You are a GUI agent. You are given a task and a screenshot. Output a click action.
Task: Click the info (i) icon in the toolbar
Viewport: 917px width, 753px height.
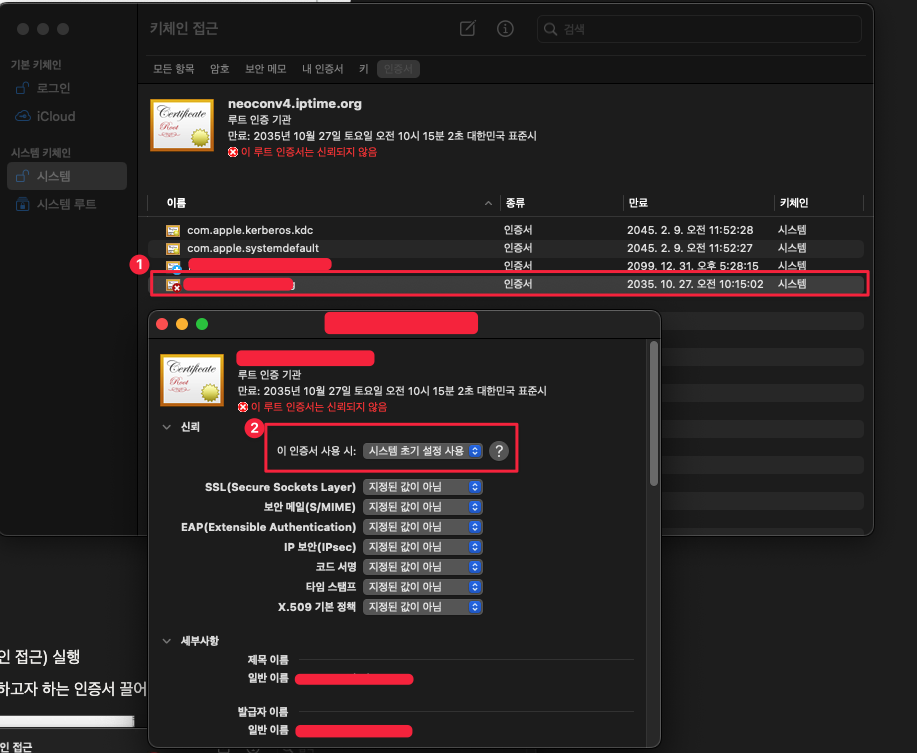(x=505, y=29)
